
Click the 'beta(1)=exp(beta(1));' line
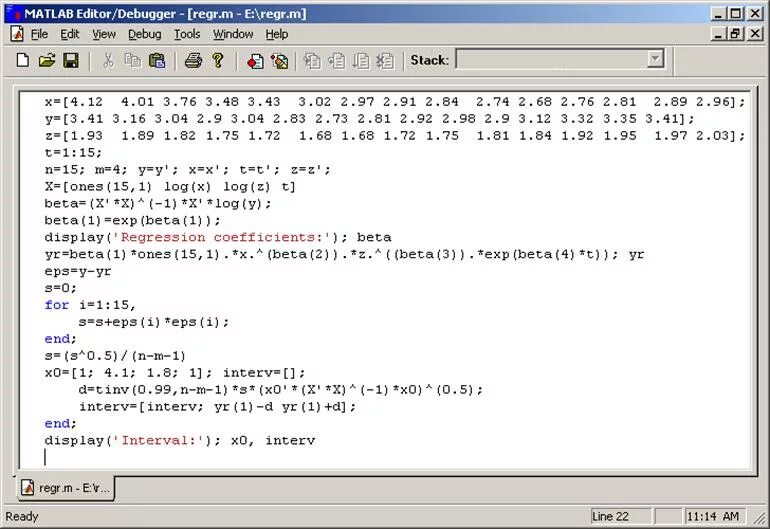(133, 220)
